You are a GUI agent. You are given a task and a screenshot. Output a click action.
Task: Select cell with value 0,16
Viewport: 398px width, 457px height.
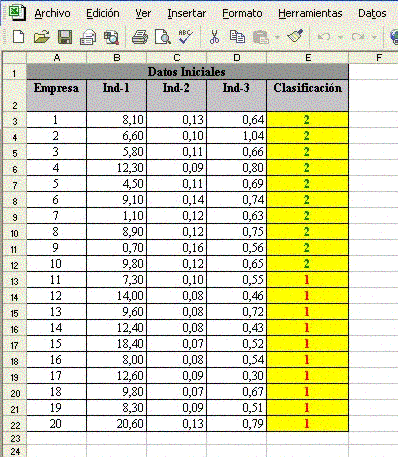click(x=176, y=248)
